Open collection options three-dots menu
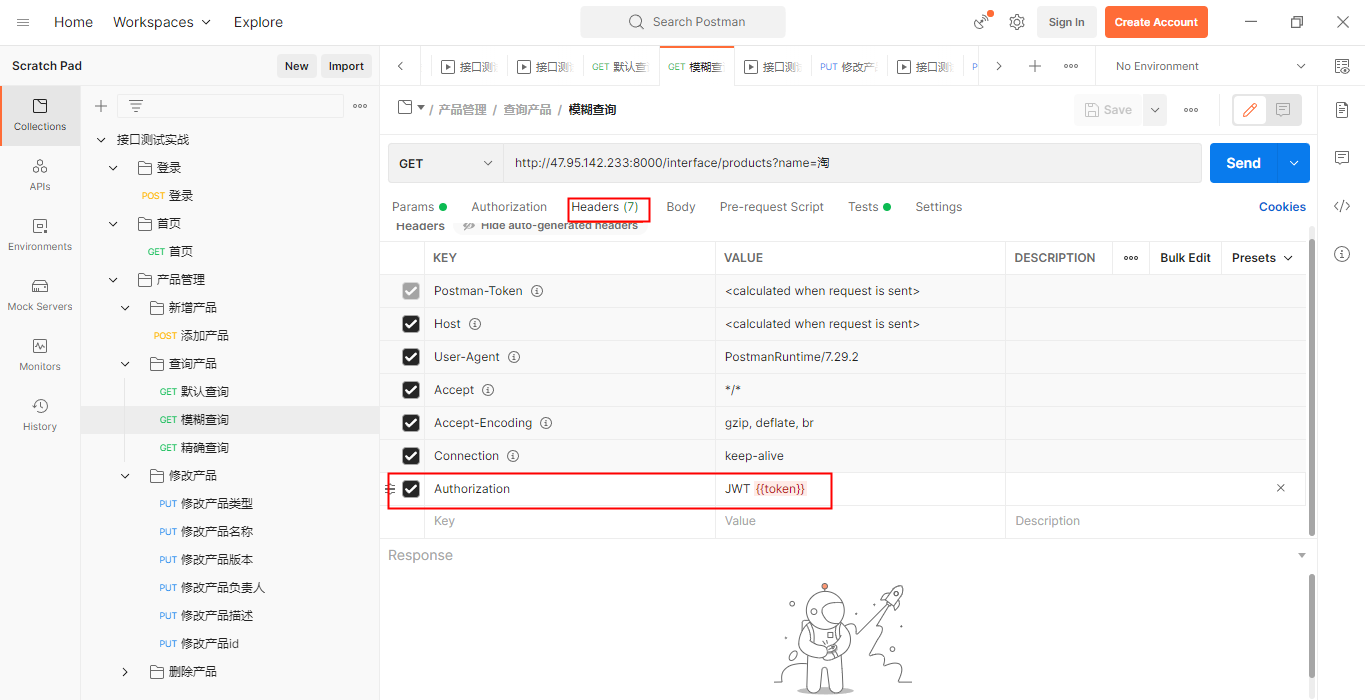 pos(360,106)
